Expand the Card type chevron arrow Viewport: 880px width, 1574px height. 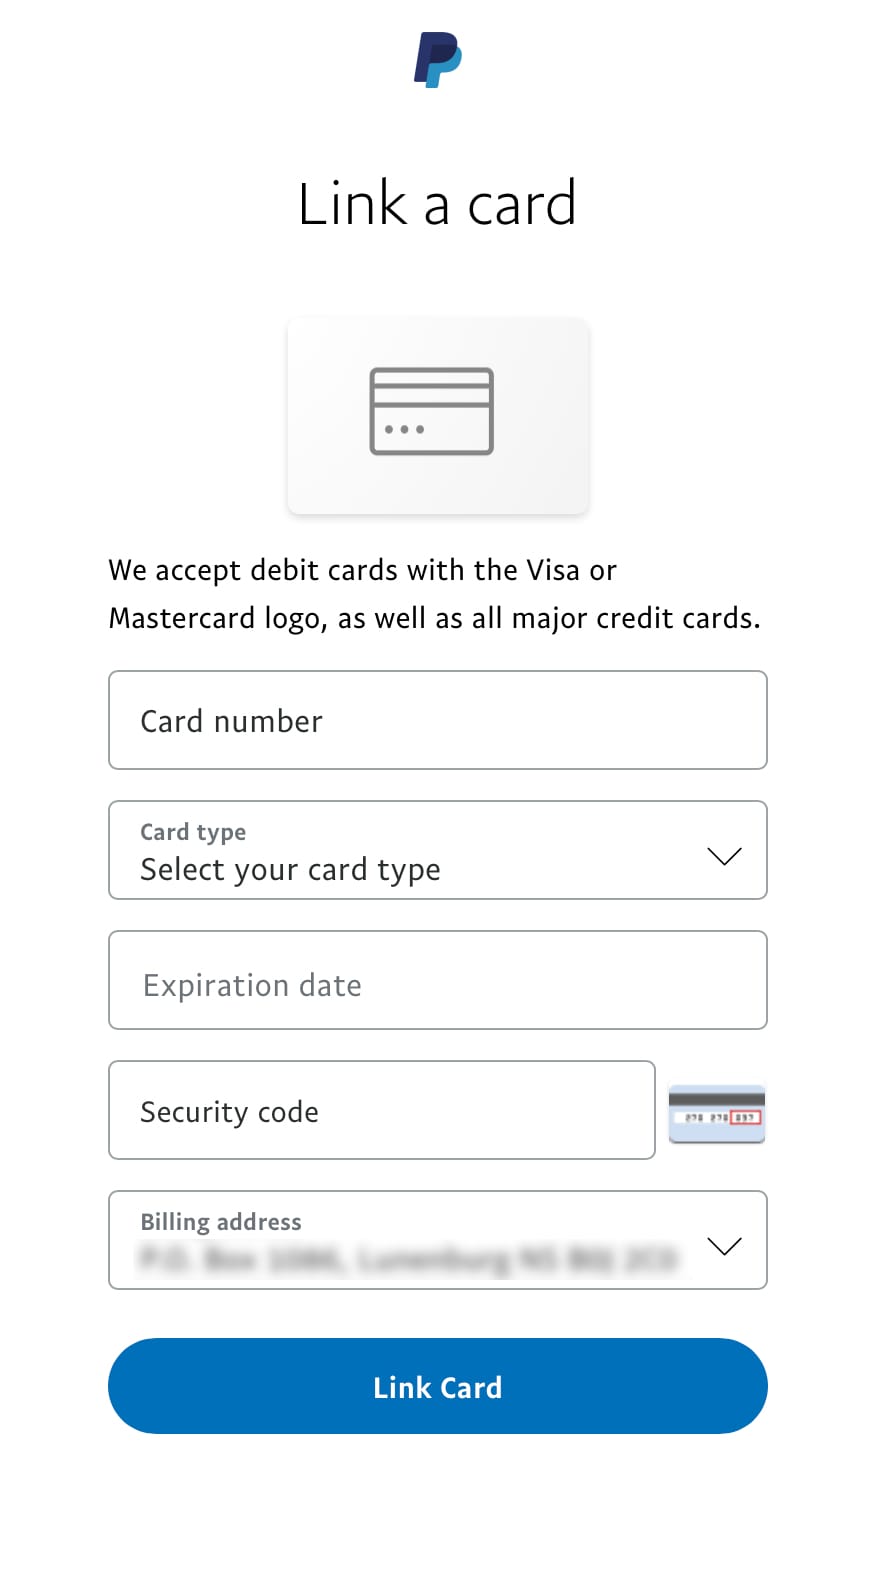click(x=724, y=855)
